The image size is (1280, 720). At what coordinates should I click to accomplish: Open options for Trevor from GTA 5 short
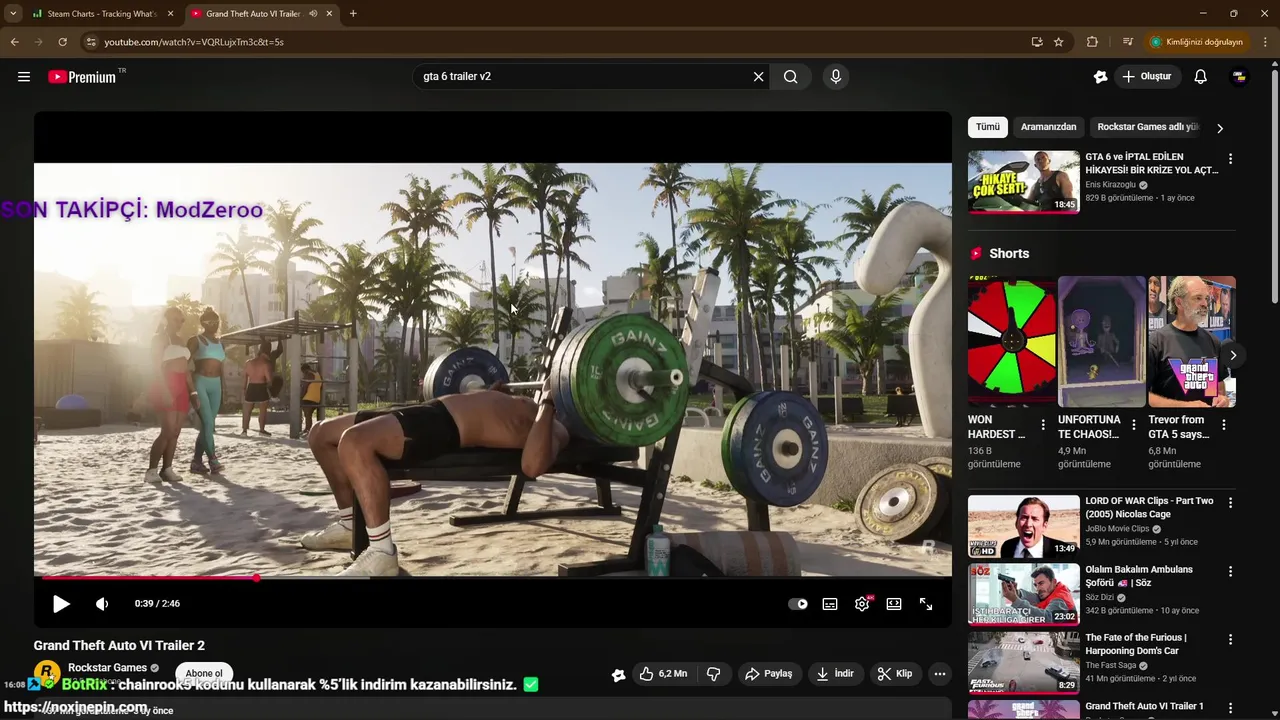(x=1223, y=425)
